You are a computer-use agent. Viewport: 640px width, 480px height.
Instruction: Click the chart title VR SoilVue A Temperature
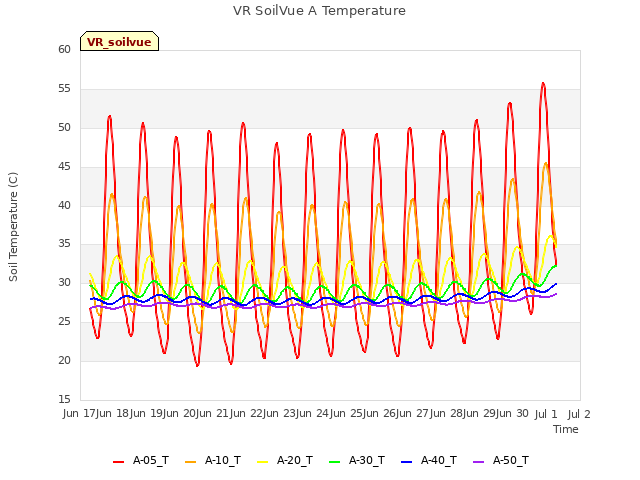(x=319, y=11)
